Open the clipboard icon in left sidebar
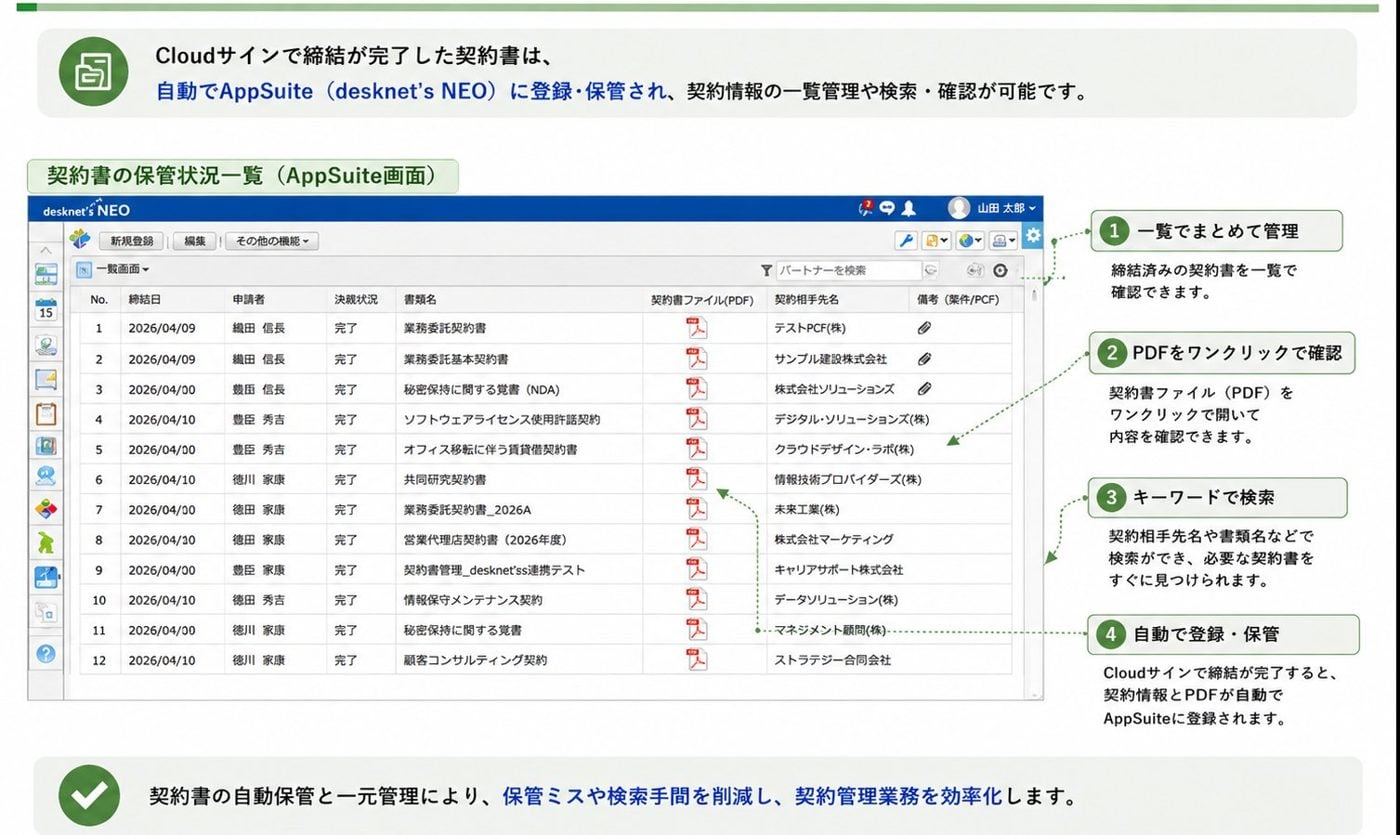 (x=46, y=413)
